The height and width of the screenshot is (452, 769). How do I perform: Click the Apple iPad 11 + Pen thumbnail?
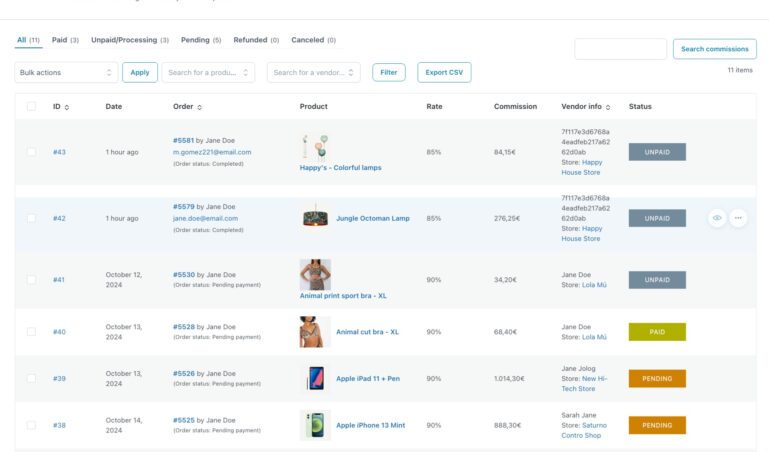315,379
